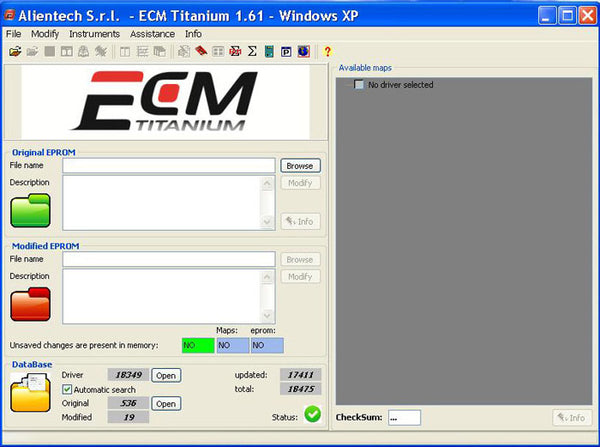Click the Original EPROM File name field
The height and width of the screenshot is (447, 600).
(168, 166)
